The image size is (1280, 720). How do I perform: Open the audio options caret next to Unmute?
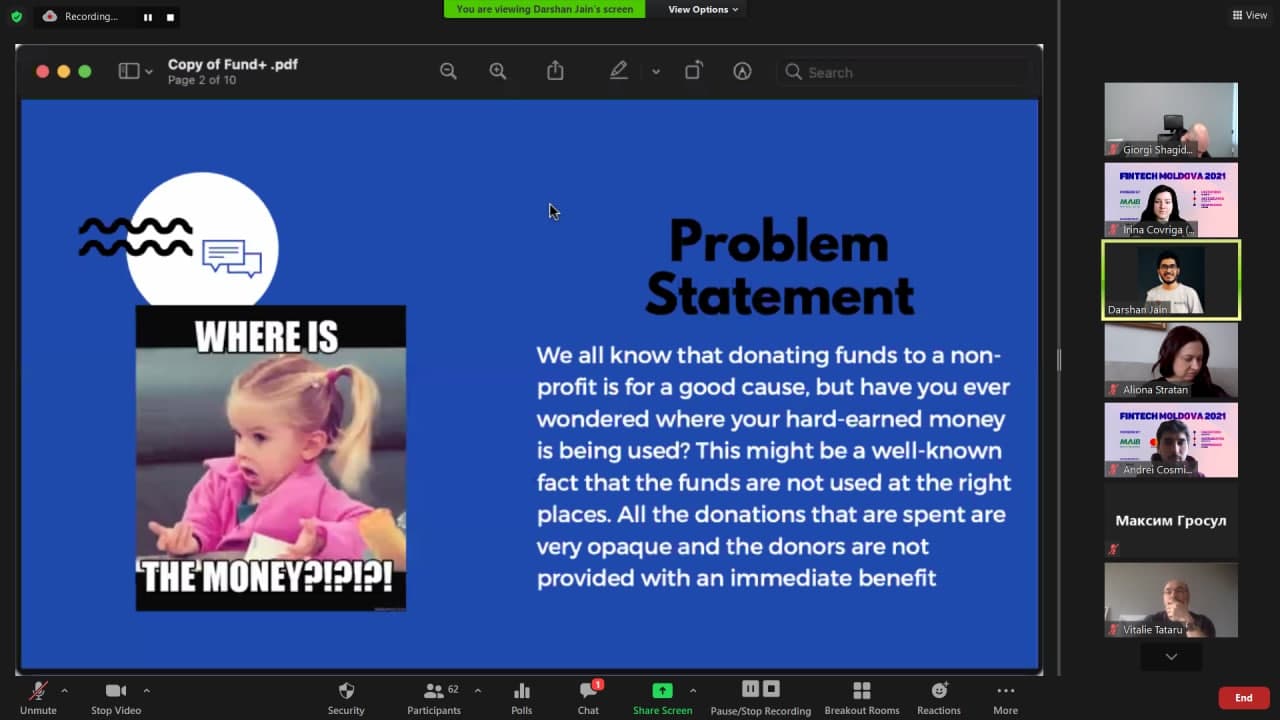65,690
